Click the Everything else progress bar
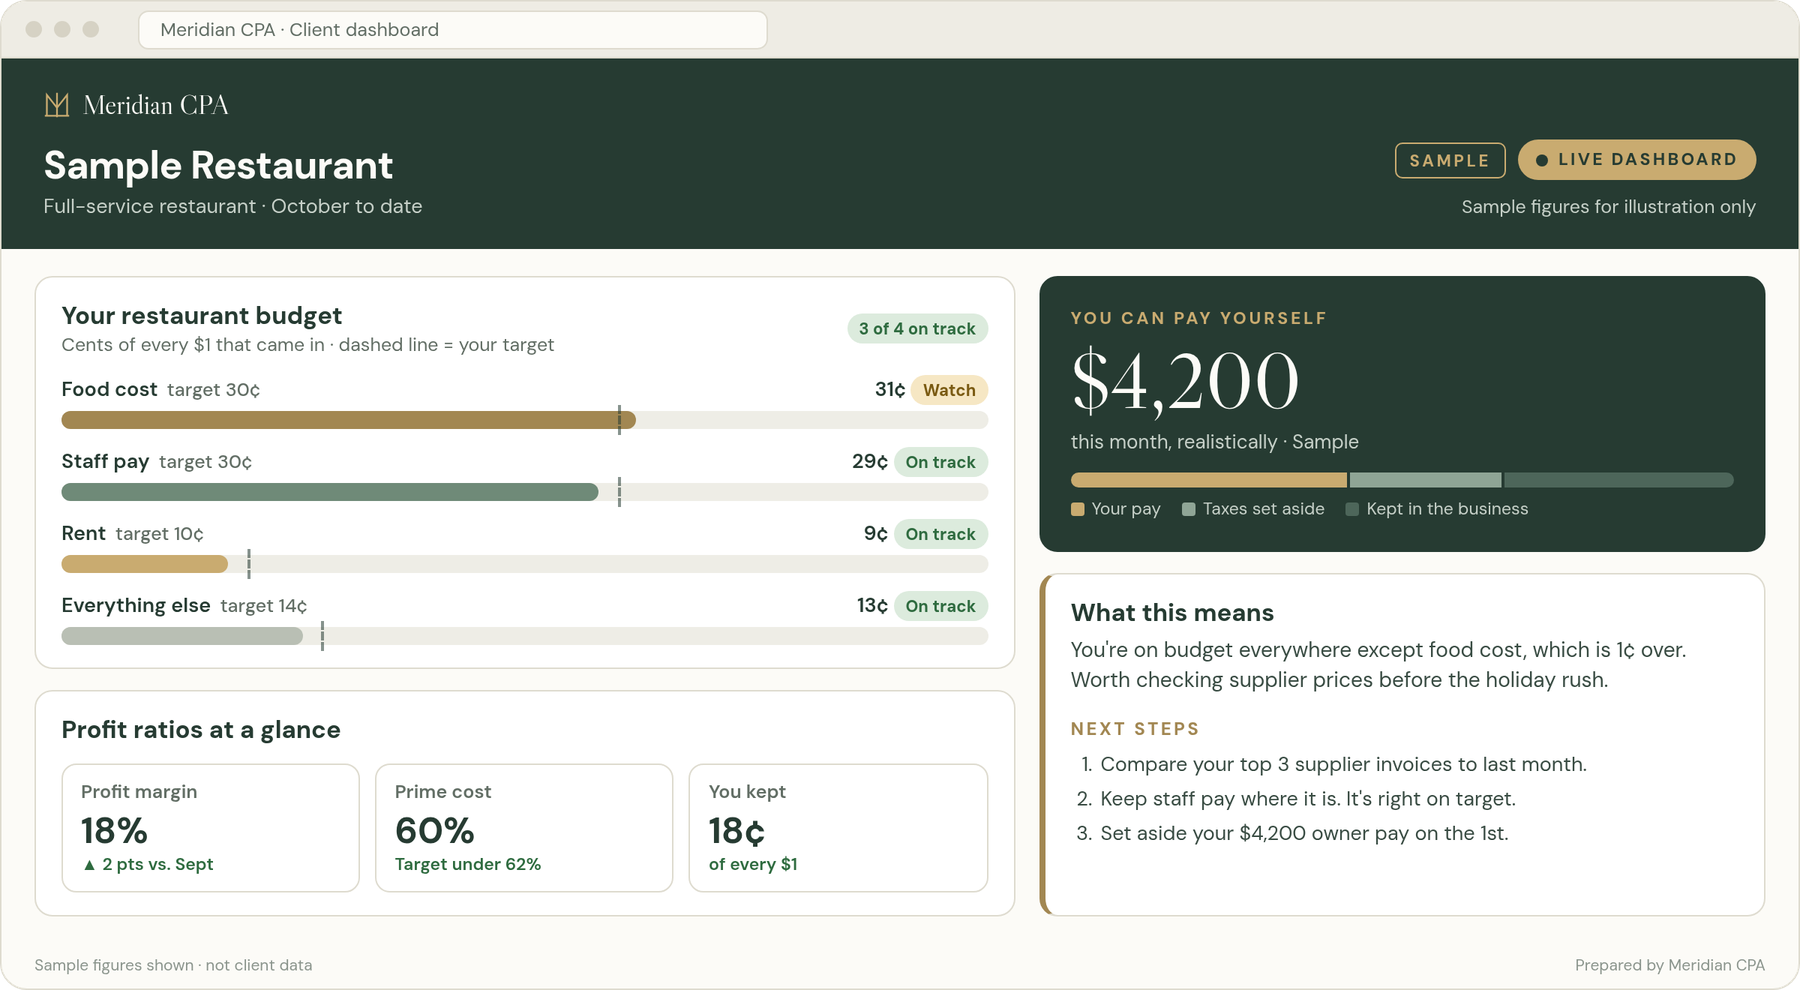Image resolution: width=1800 pixels, height=990 pixels. (x=525, y=636)
